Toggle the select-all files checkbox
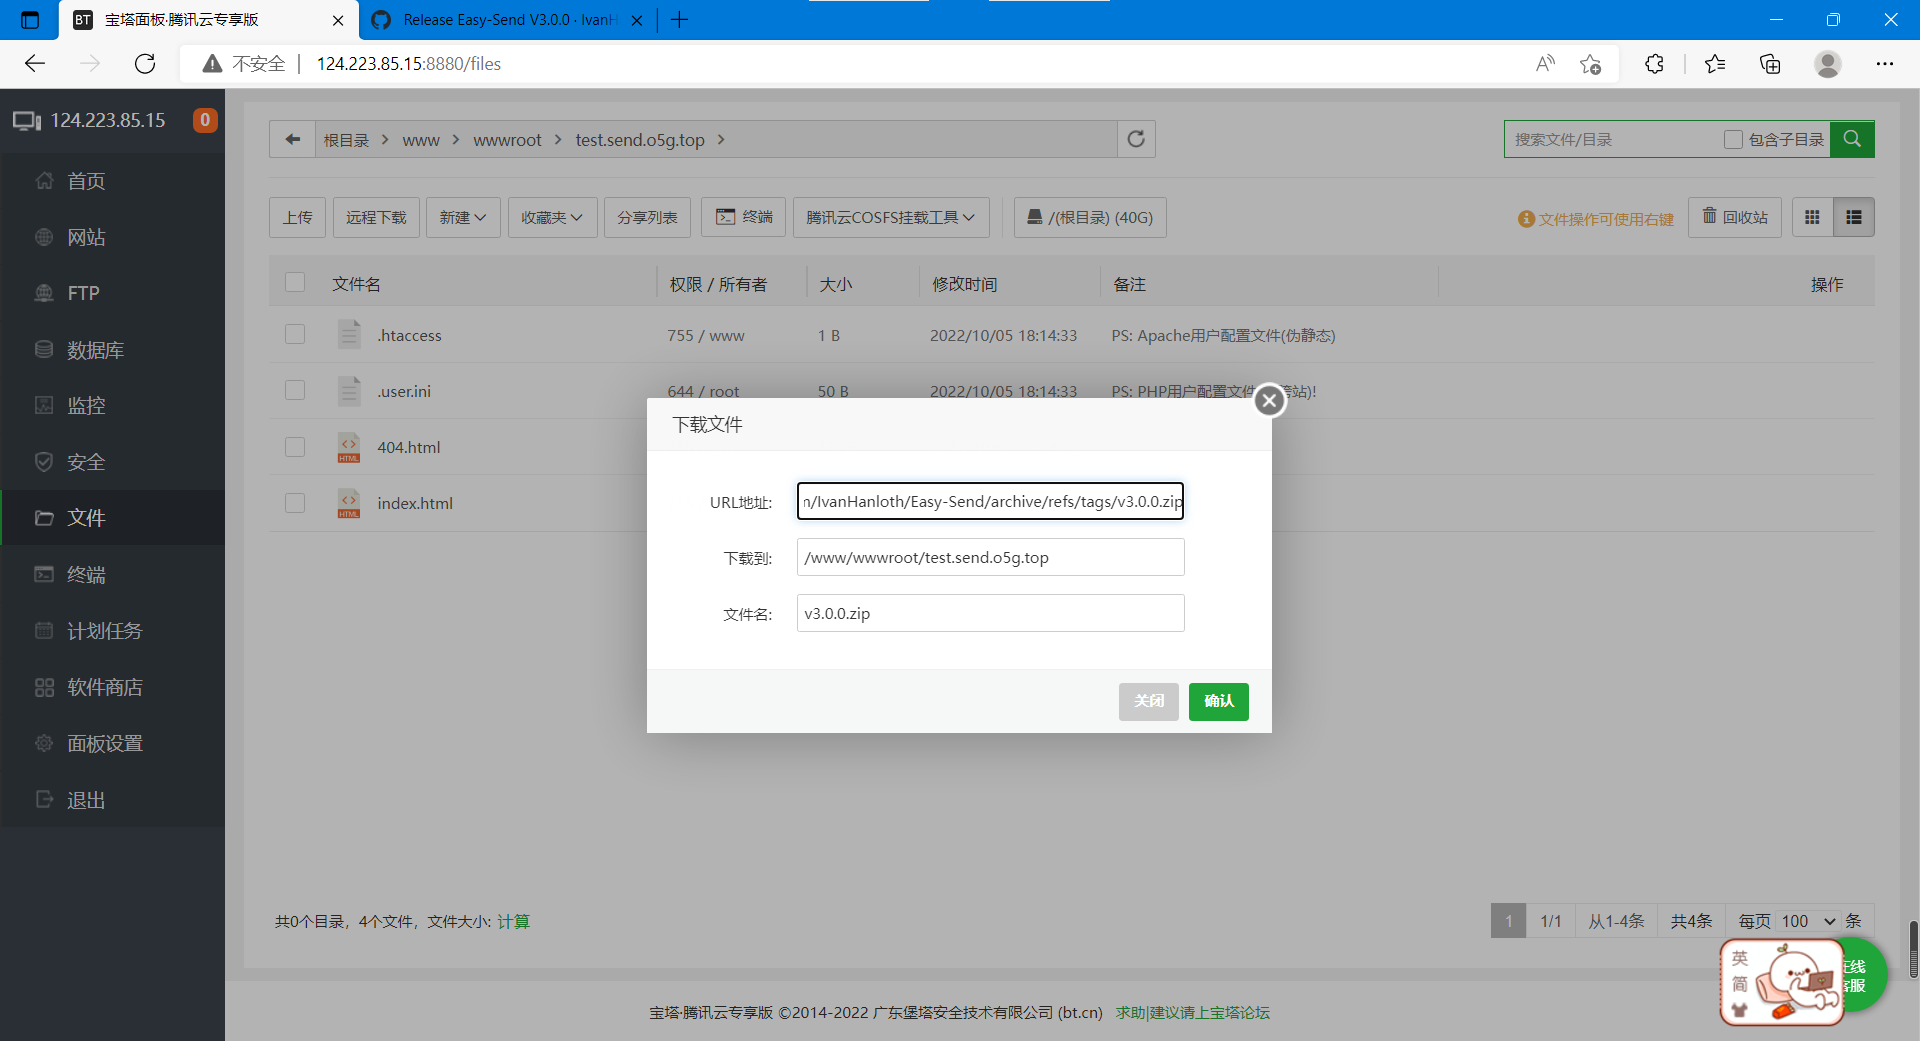This screenshot has height=1041, width=1920. point(295,283)
